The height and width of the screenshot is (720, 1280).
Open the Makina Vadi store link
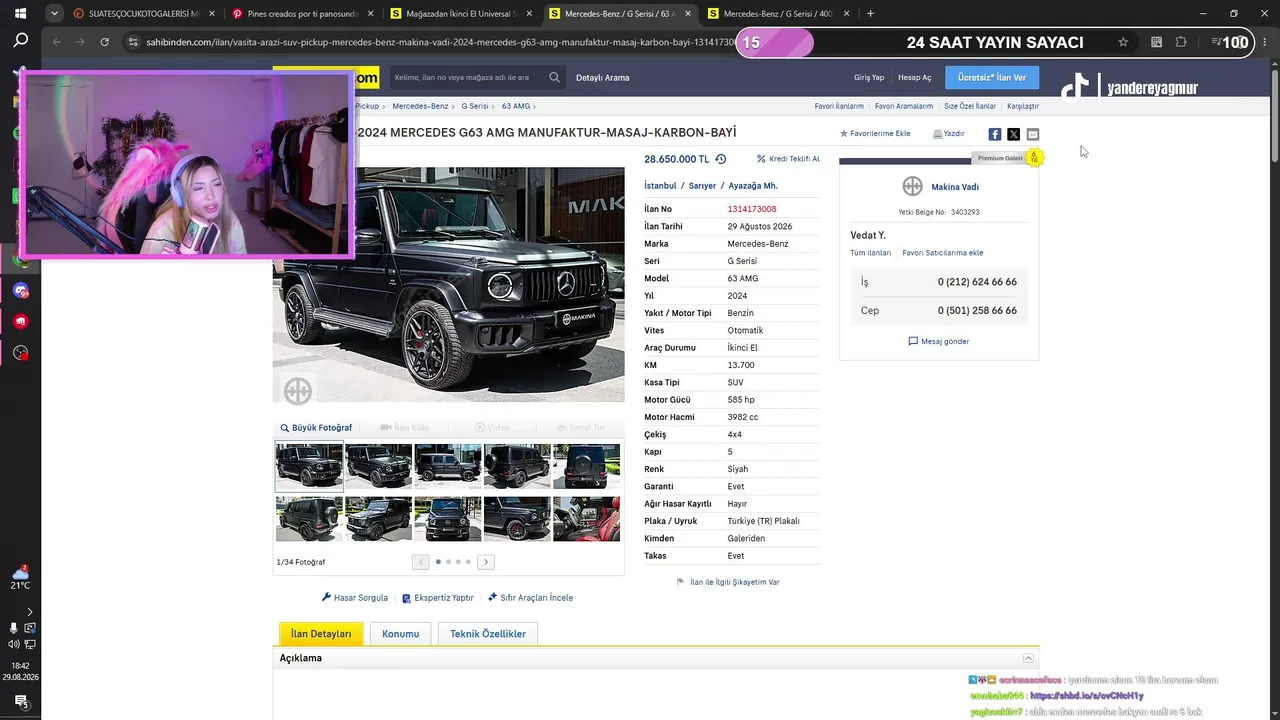(955, 187)
